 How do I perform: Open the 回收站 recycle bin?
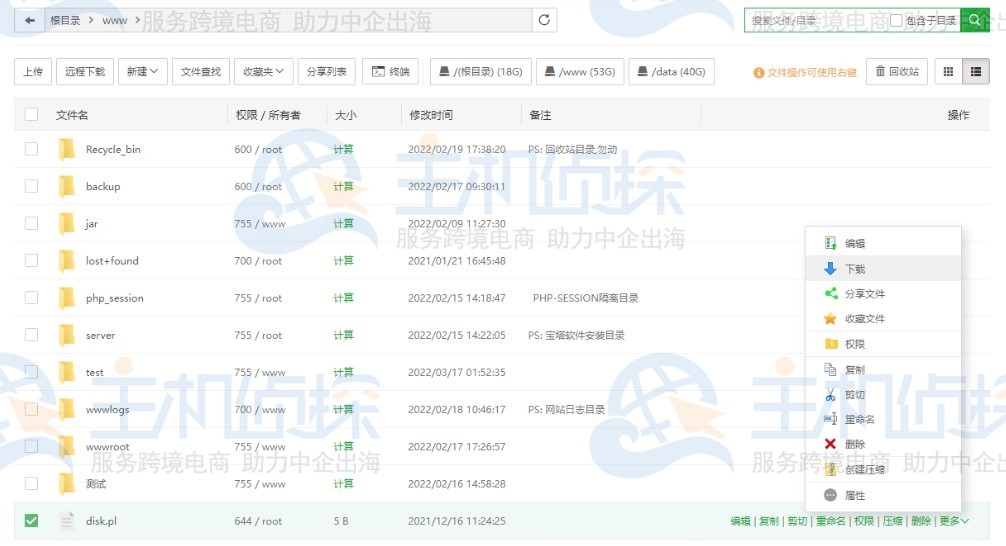897,72
